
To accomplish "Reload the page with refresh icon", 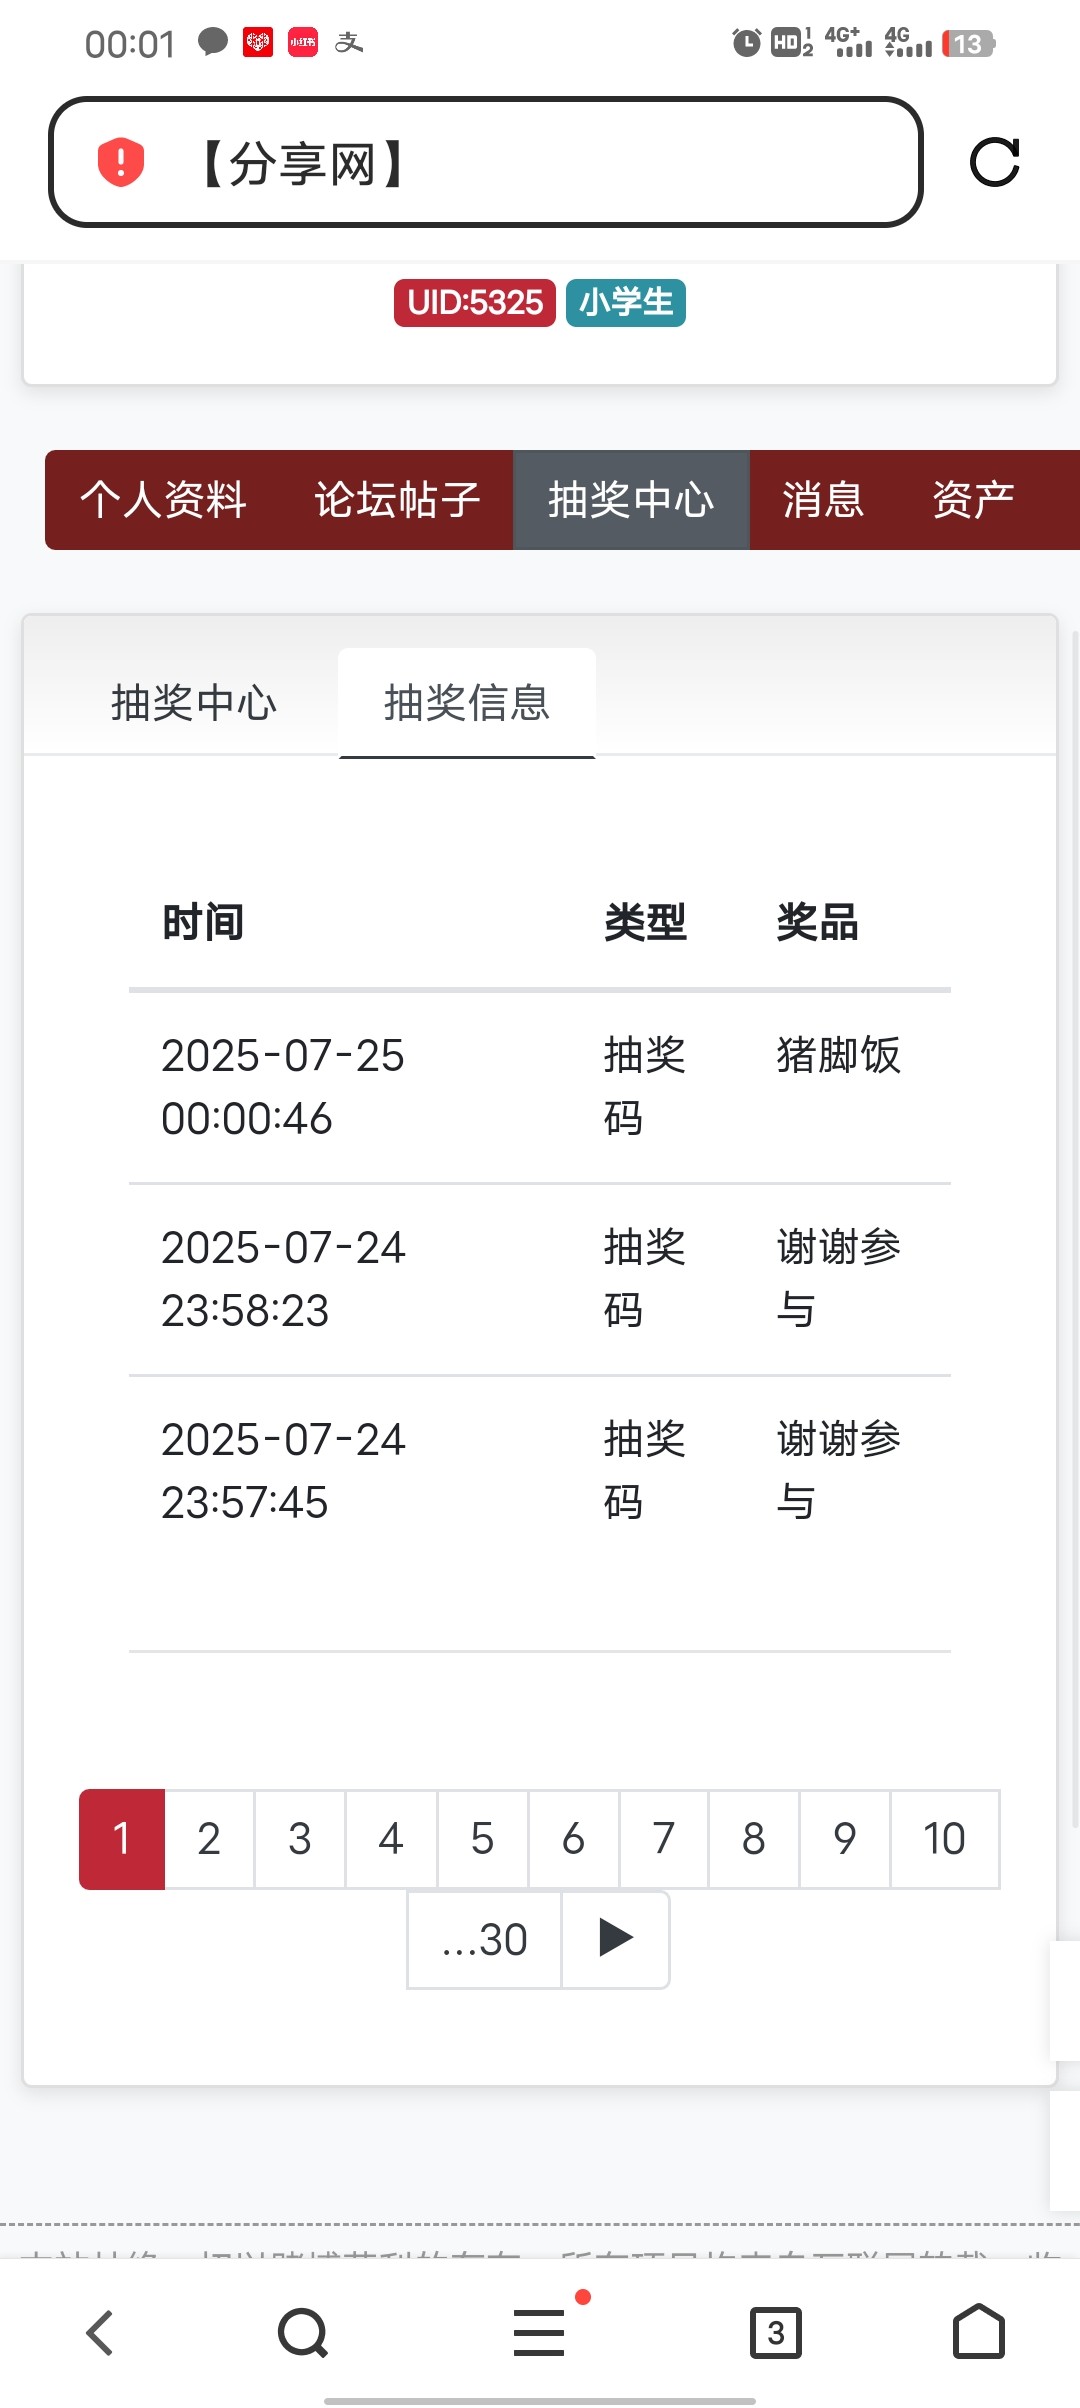I will [x=994, y=162].
